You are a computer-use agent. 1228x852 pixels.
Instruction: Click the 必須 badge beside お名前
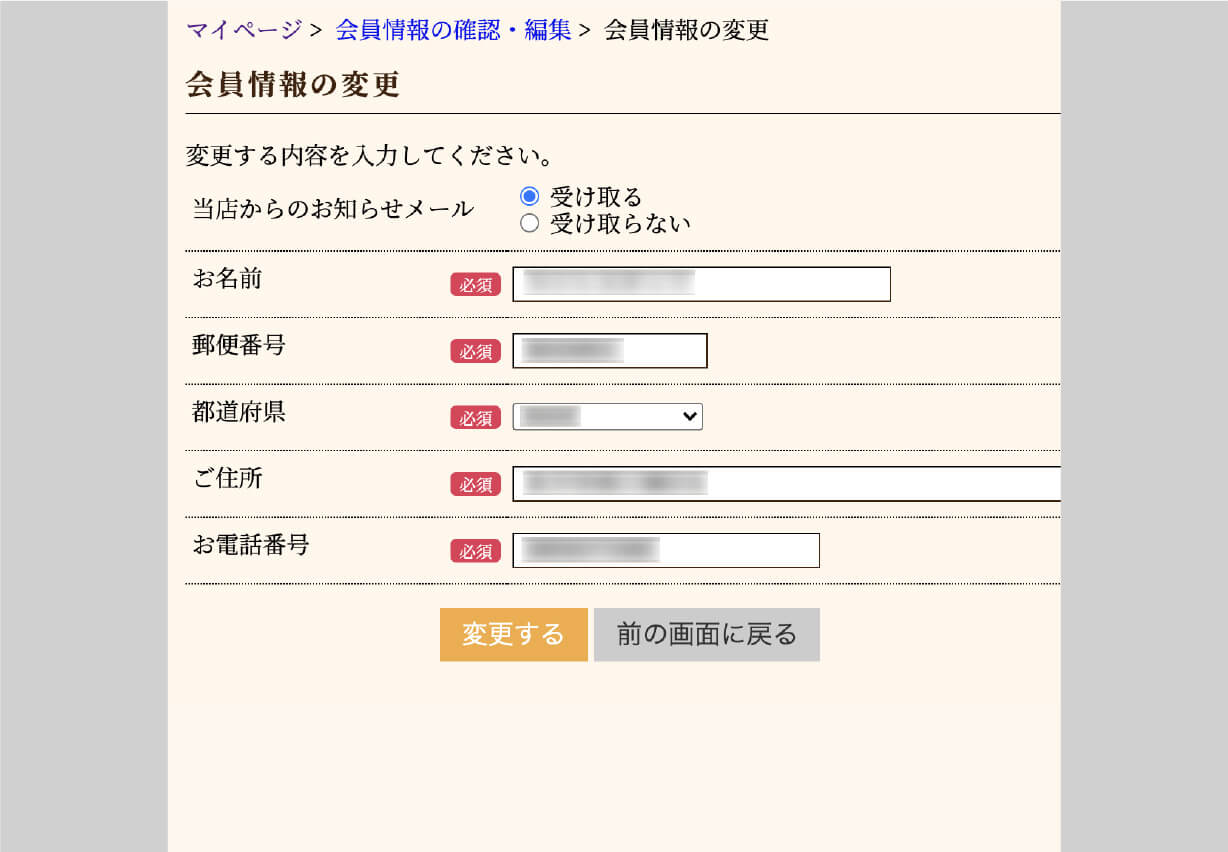coord(475,285)
